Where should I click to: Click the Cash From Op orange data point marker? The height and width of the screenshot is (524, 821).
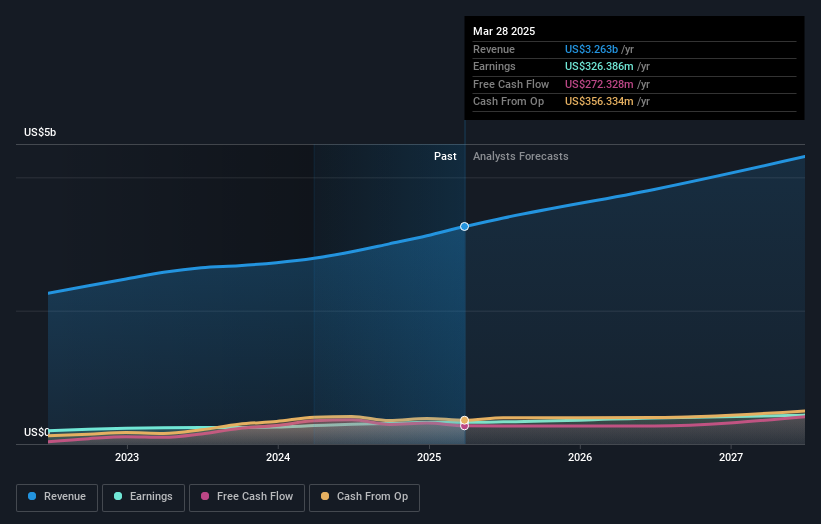464,420
